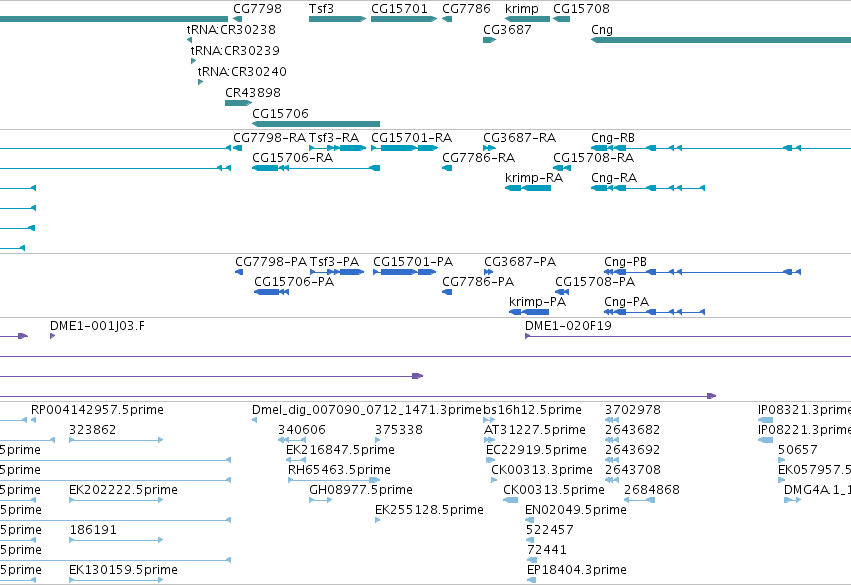This screenshot has width=851, height=585.
Task: Select RP004142957.5prime EST label
Action: point(97,410)
